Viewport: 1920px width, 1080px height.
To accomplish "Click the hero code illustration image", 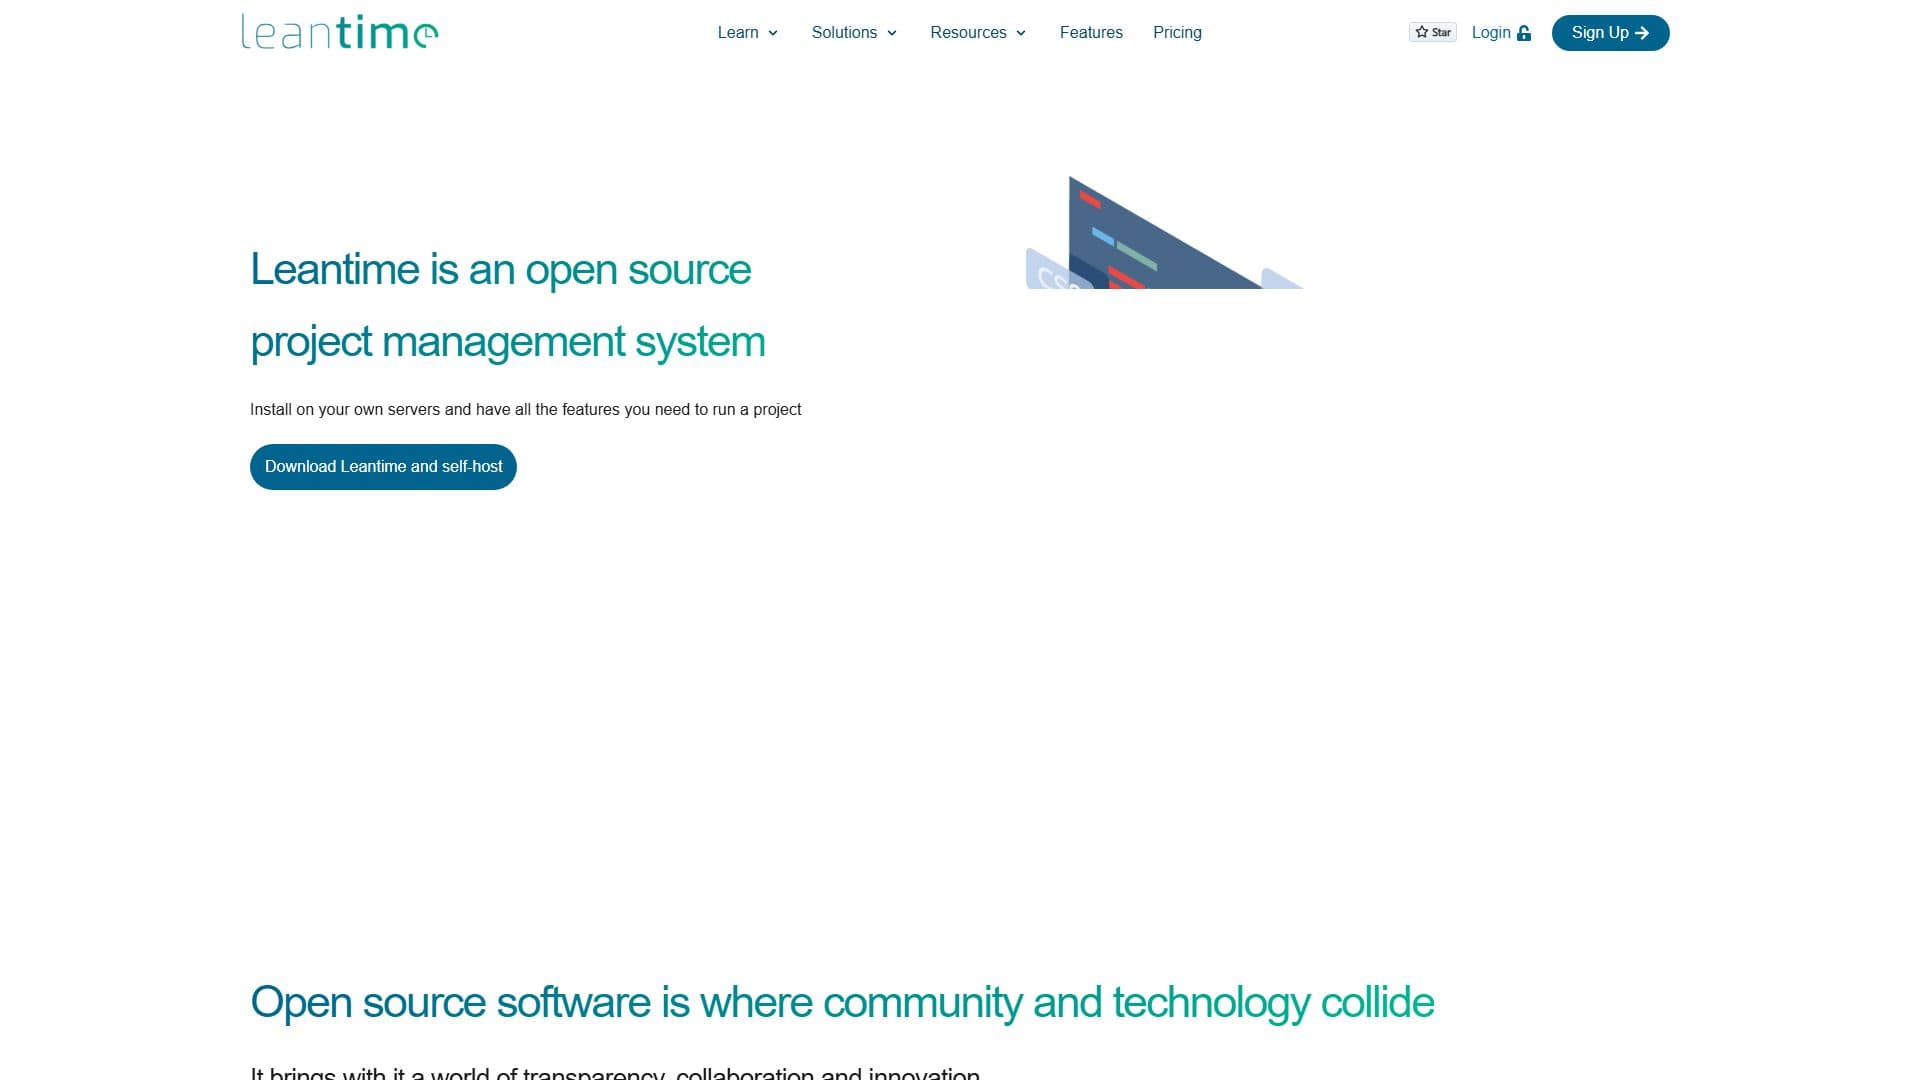I will (1165, 233).
